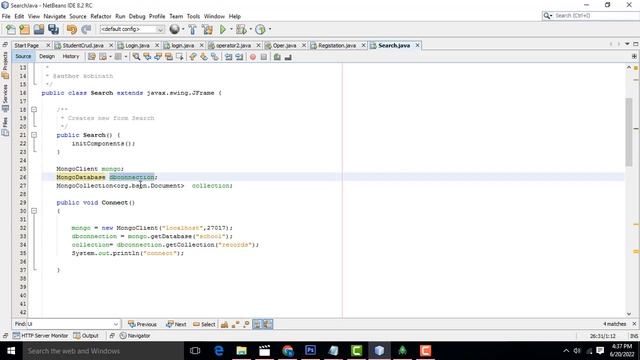Click the Open Project toolbar icon
Image resolution: width=640 pixels, height=360 pixels.
39,29
